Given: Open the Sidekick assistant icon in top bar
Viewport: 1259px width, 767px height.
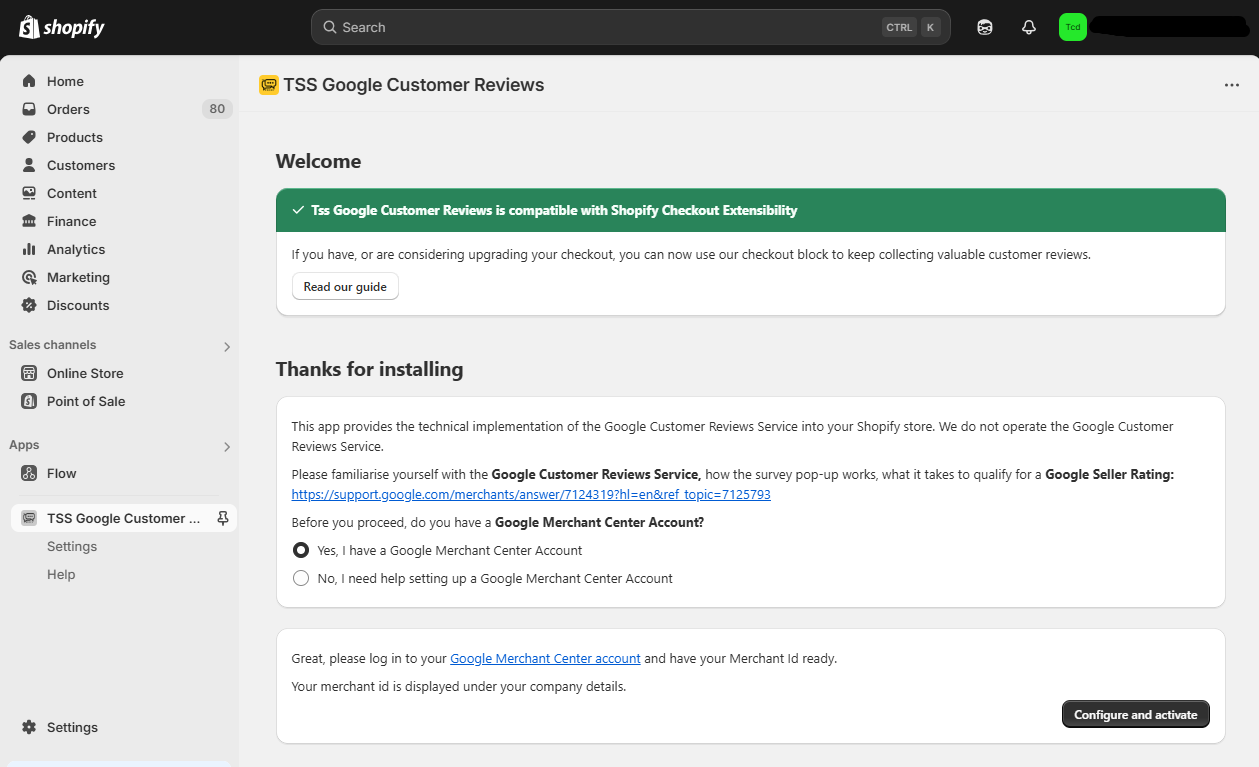Looking at the screenshot, I should (985, 27).
